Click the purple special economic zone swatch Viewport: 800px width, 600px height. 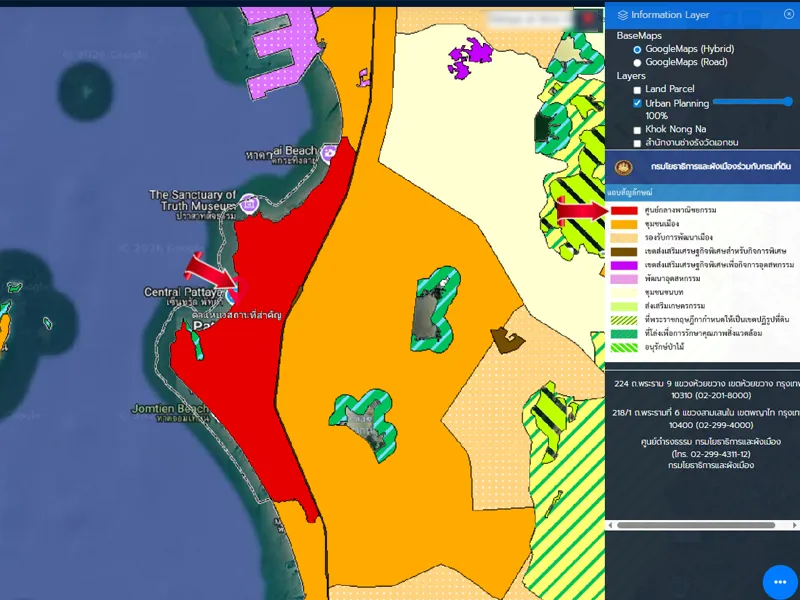coord(625,264)
